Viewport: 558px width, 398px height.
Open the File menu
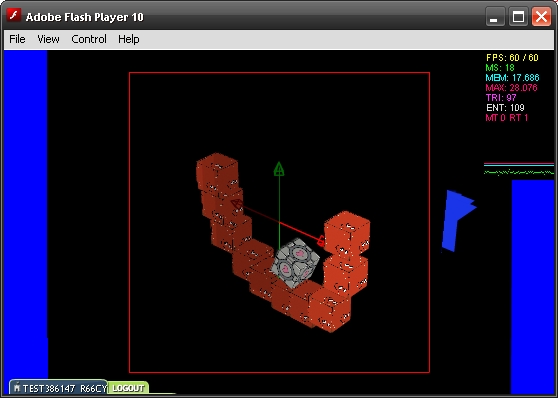tap(17, 39)
